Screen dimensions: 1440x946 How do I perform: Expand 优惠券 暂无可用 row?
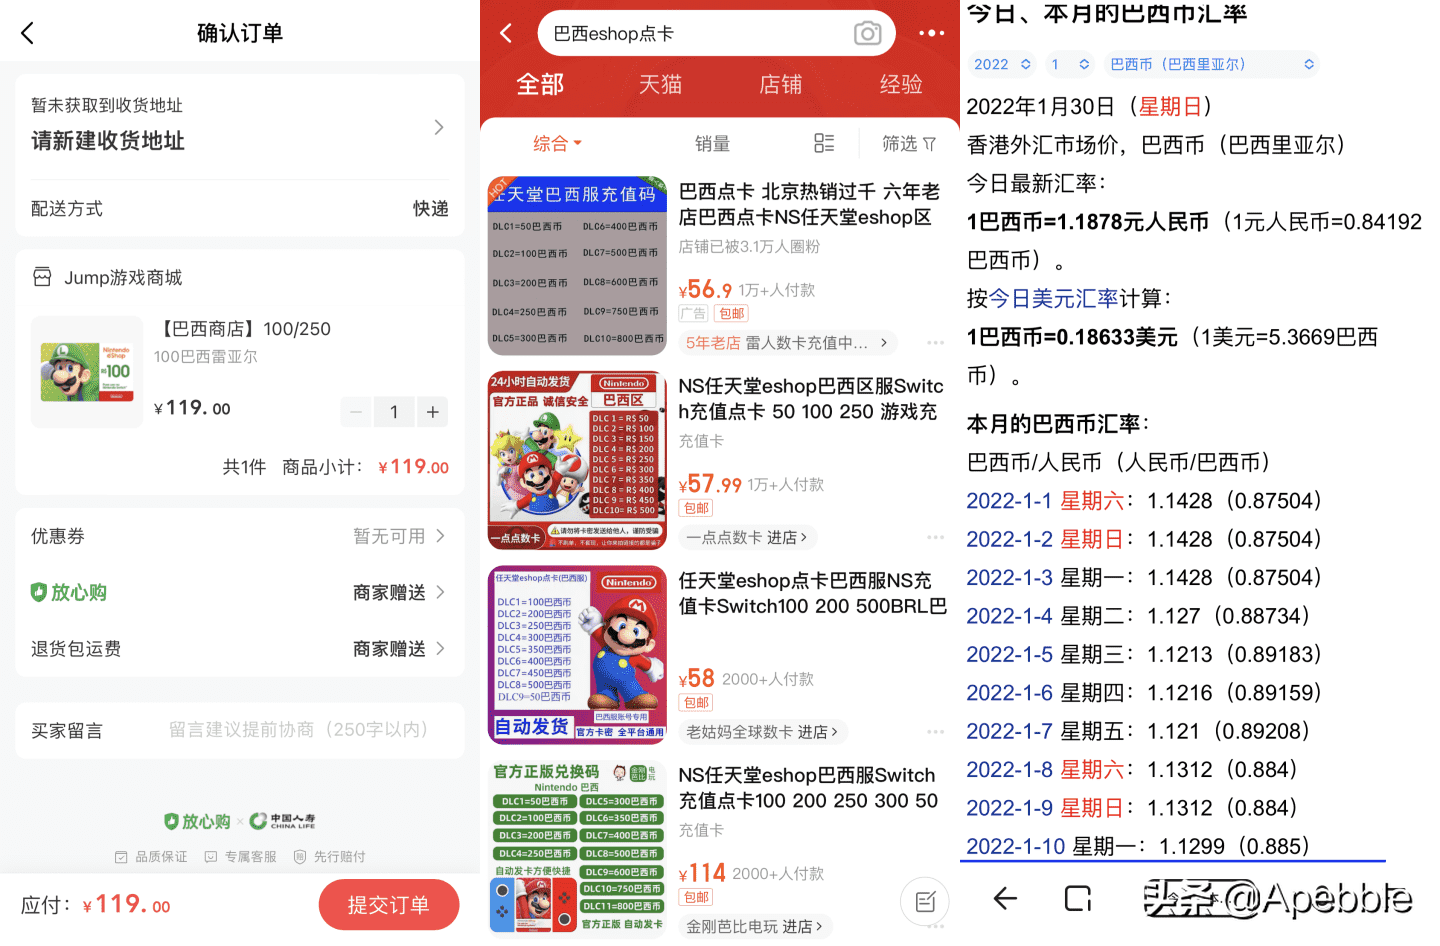pos(240,536)
